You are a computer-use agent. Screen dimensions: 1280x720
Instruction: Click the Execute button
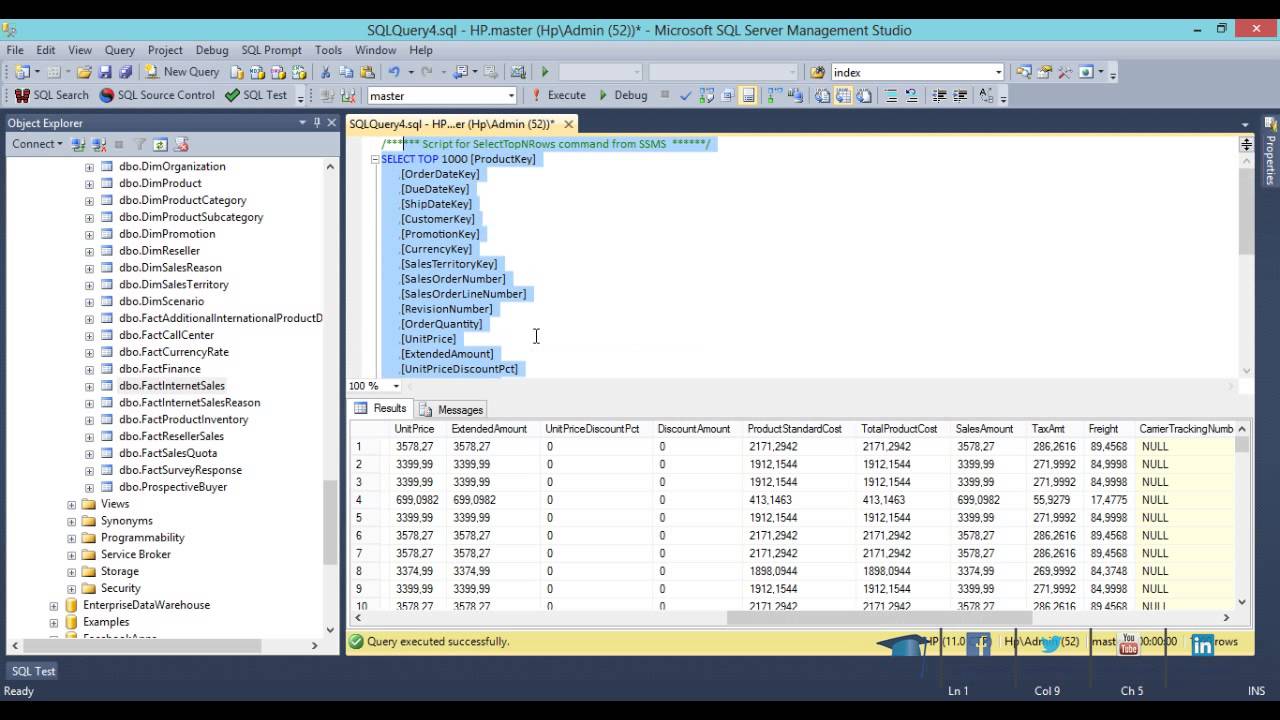[x=558, y=95]
